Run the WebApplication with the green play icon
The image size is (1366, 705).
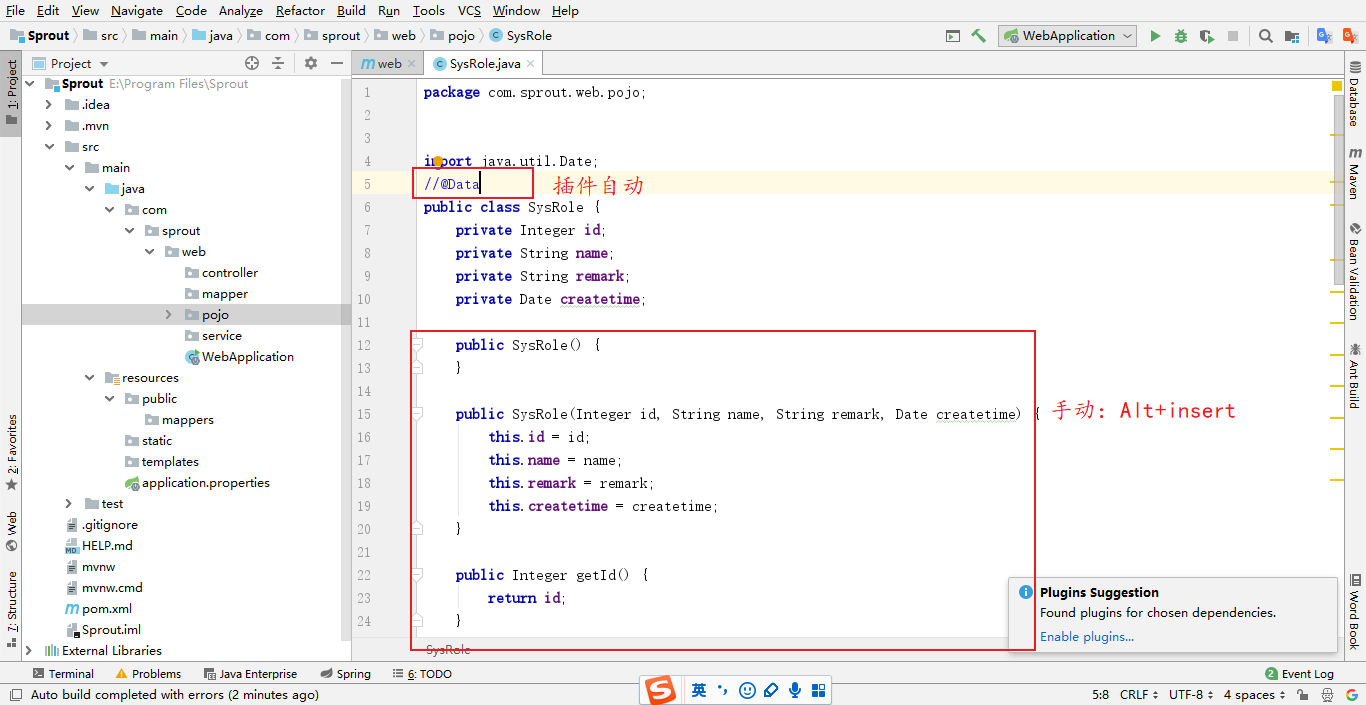click(1155, 36)
